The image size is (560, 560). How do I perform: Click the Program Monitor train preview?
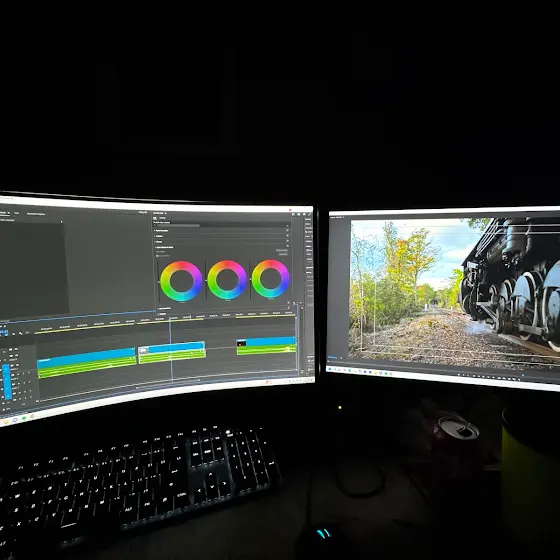click(455, 291)
